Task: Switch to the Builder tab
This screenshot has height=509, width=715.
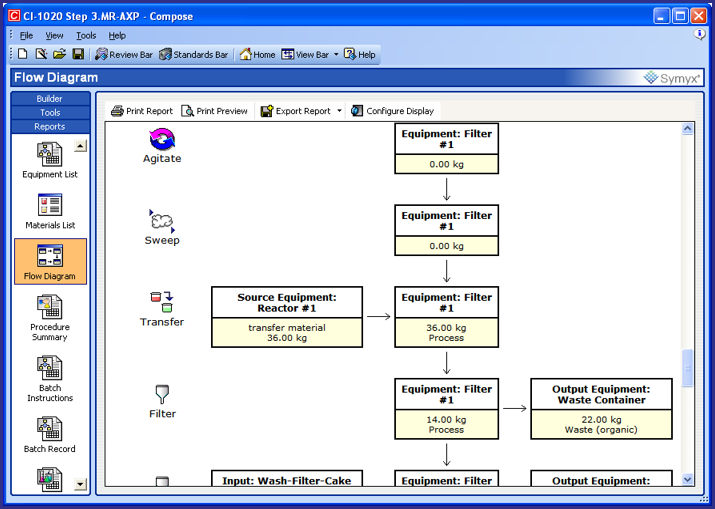Action: coord(49,99)
